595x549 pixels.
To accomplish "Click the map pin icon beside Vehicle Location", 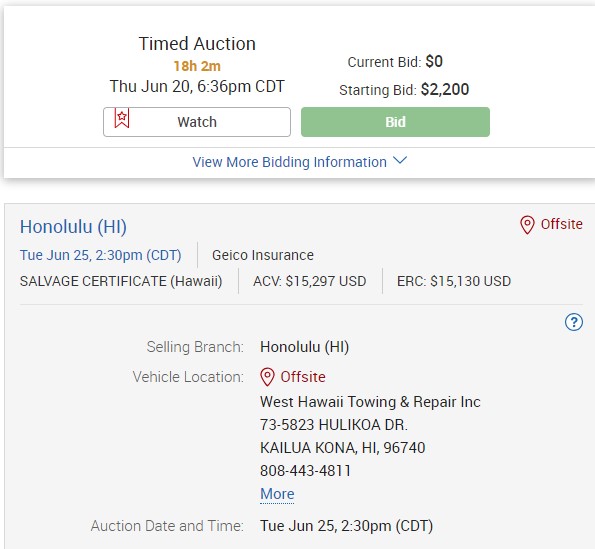I will [x=267, y=377].
